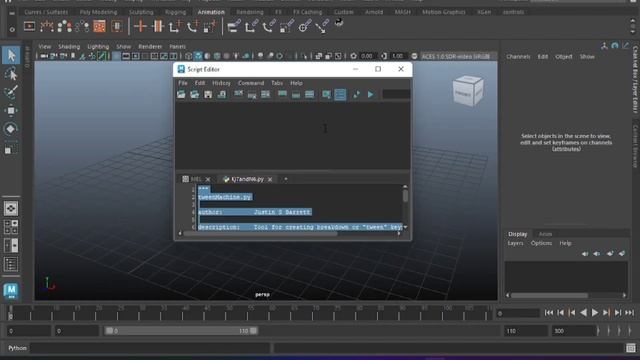Activate the Paint Selection tool
Screen dimensions: 640x360
pos(11,92)
